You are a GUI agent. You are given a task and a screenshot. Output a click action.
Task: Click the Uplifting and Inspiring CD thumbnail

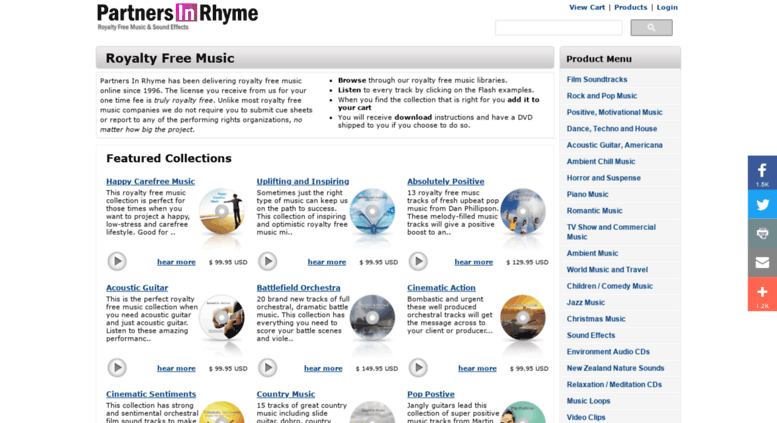pyautogui.click(x=373, y=212)
